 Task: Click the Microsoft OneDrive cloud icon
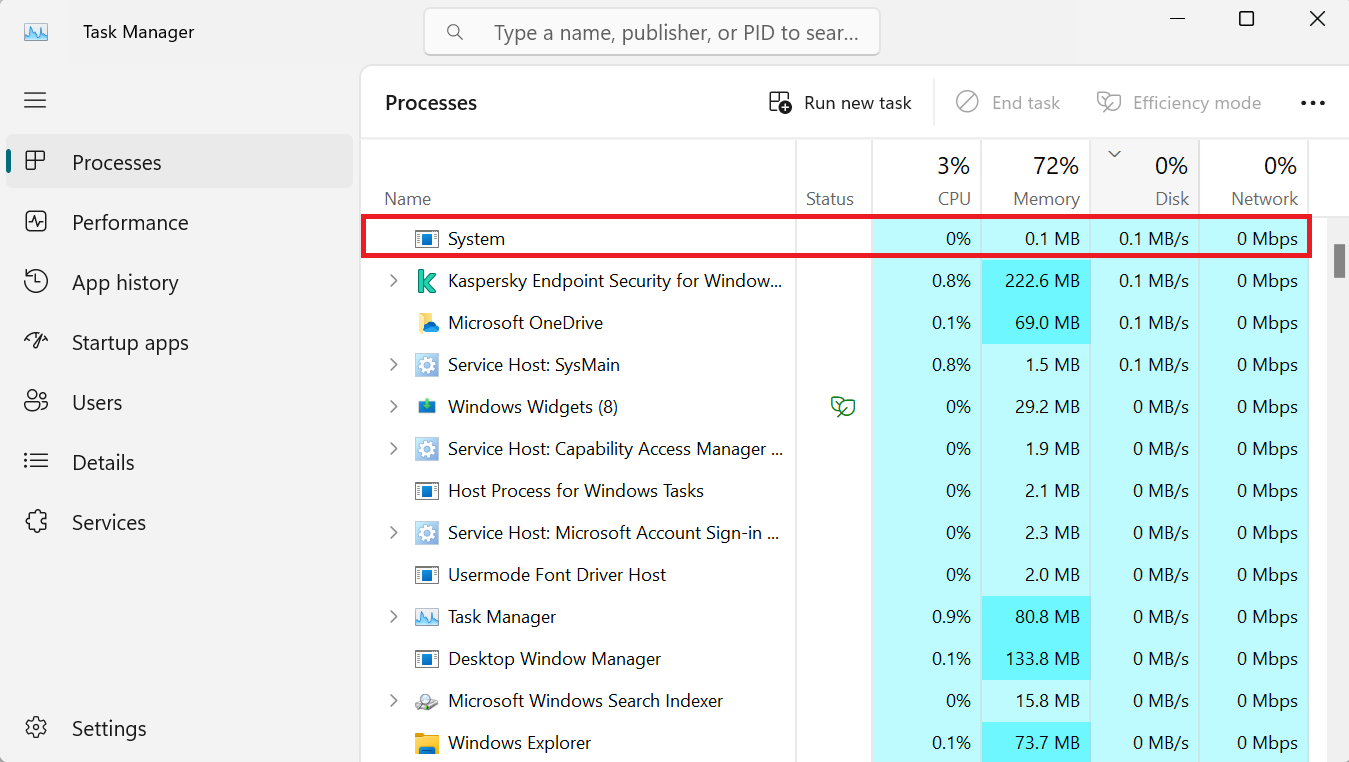point(427,323)
